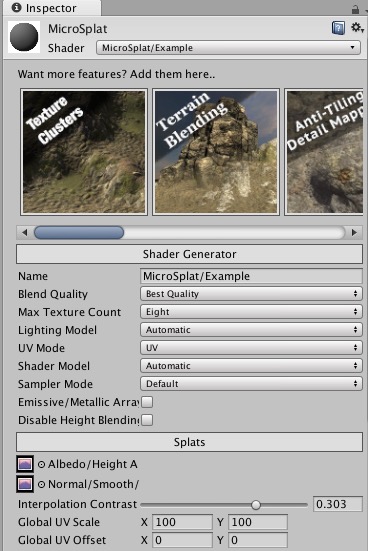Click the 'Want more features? Add them here..' text

116,74
